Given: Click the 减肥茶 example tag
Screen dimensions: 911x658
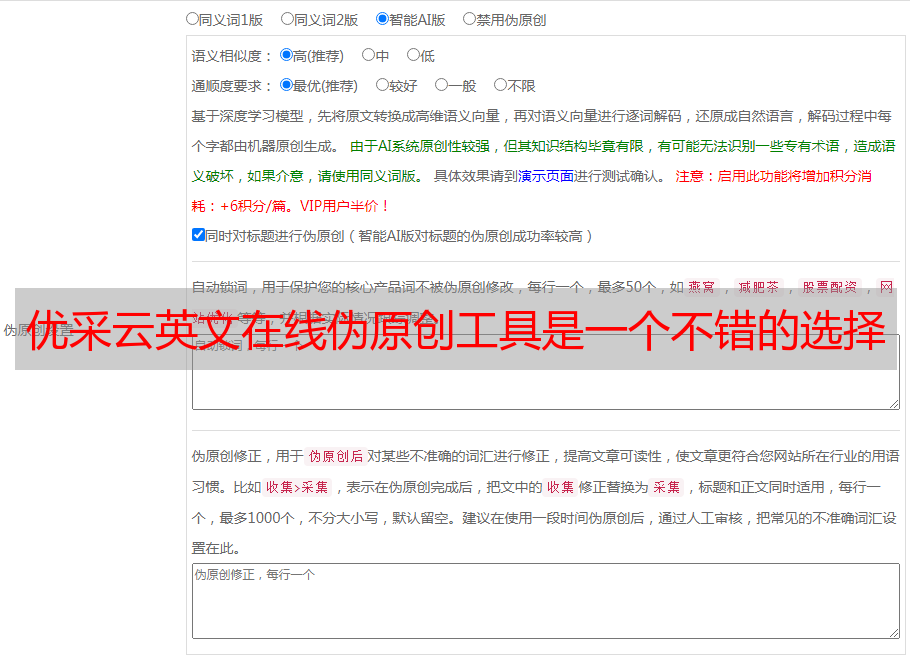Looking at the screenshot, I should (x=759, y=287).
